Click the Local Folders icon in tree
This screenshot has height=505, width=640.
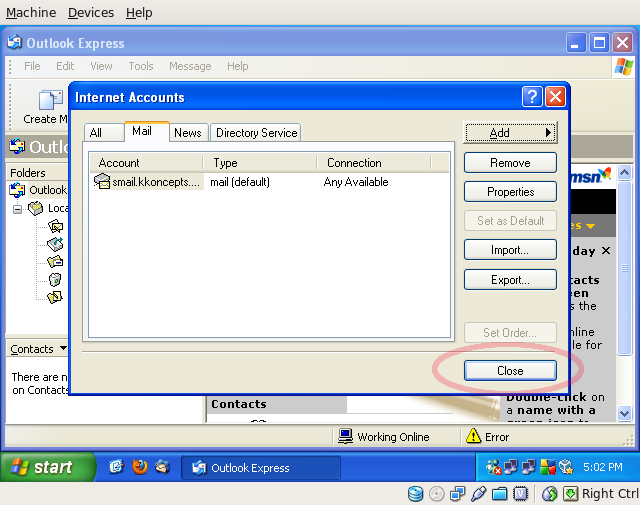36,208
